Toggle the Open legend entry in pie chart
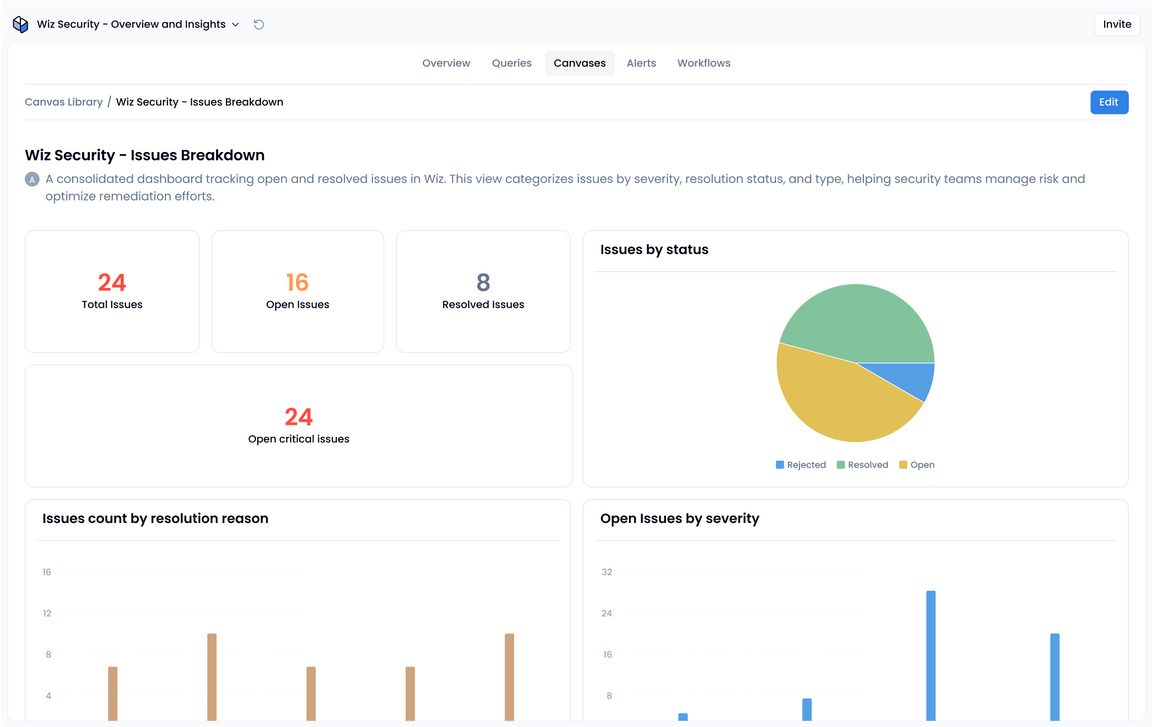 tap(917, 465)
